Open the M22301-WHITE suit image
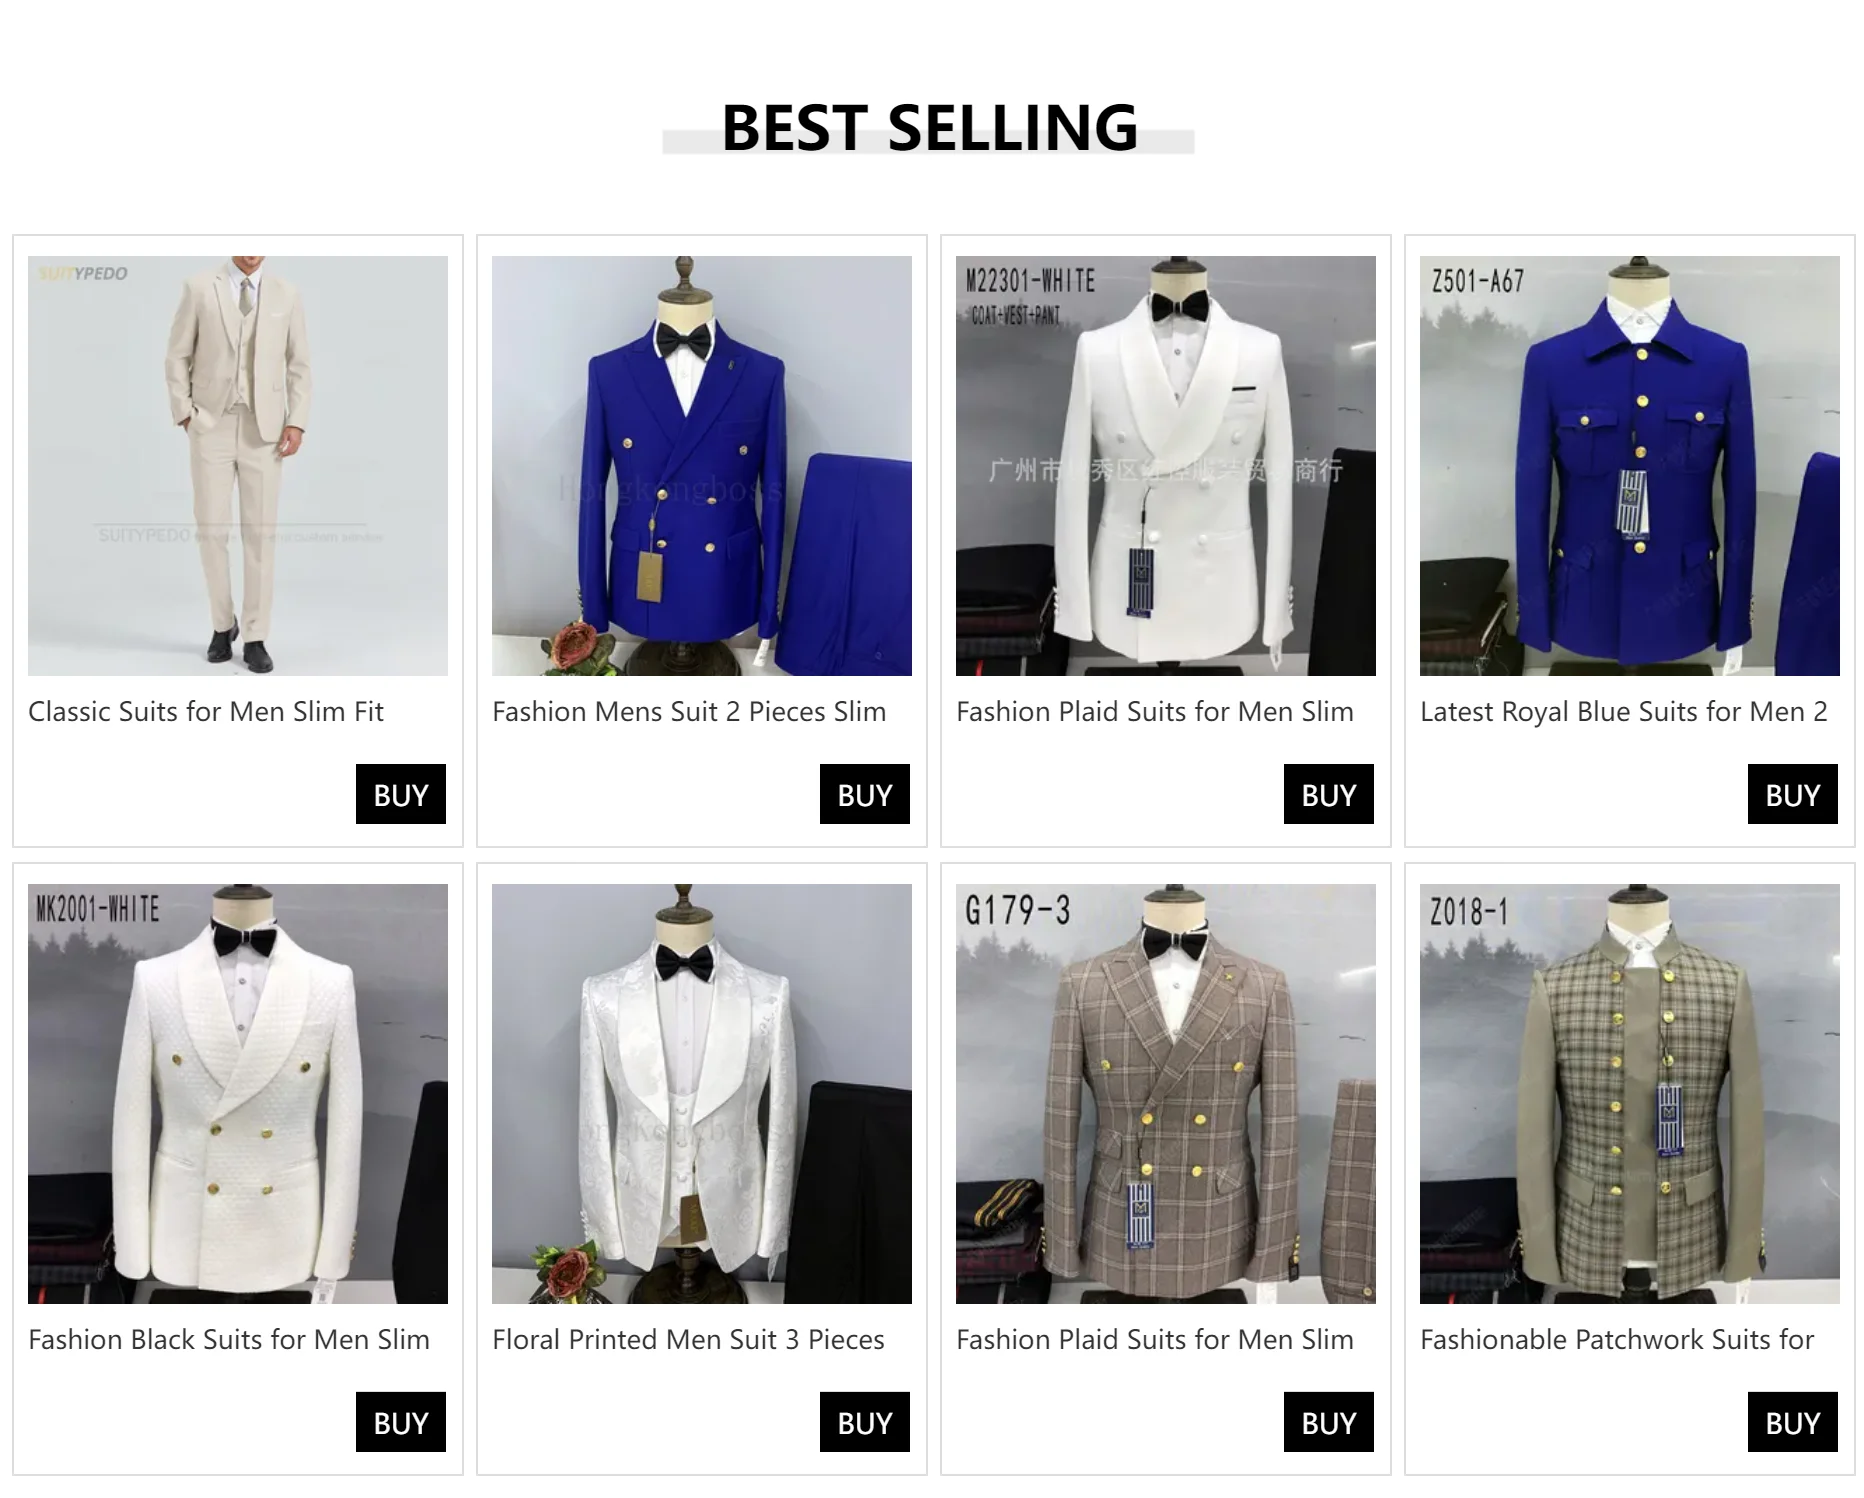This screenshot has height=1498, width=1864. 1166,466
